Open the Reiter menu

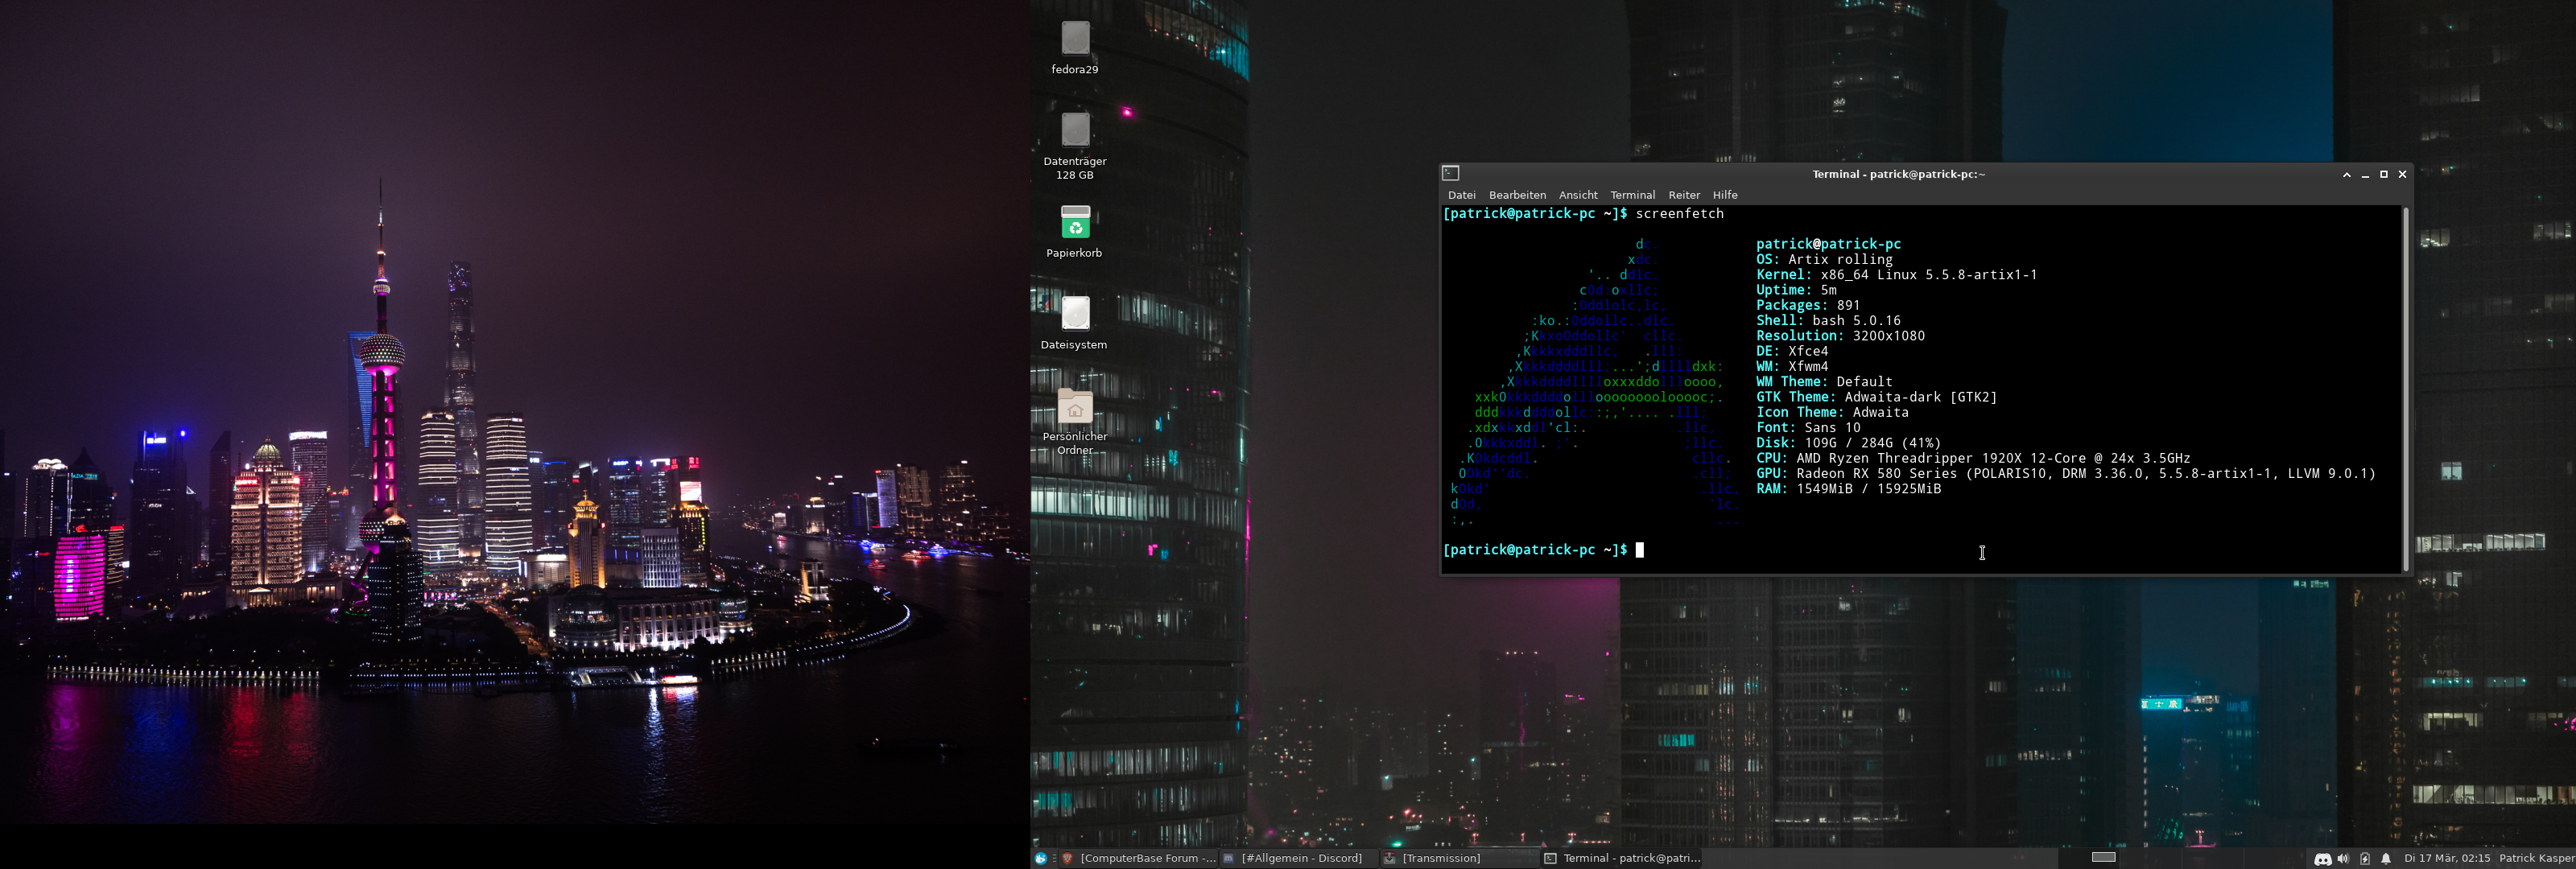click(x=1683, y=195)
